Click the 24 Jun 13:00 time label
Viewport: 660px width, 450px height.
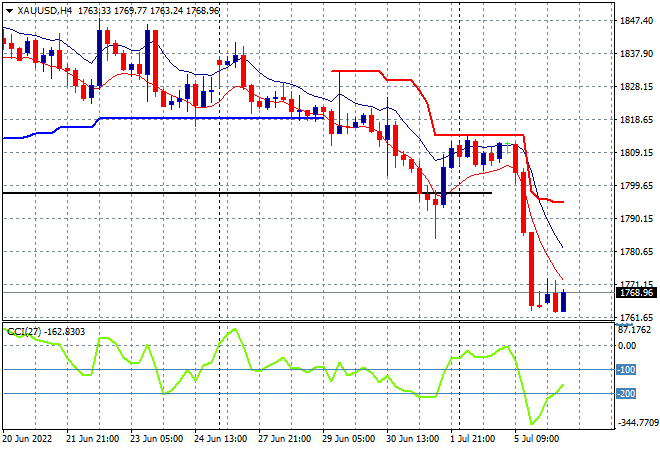coord(221,439)
